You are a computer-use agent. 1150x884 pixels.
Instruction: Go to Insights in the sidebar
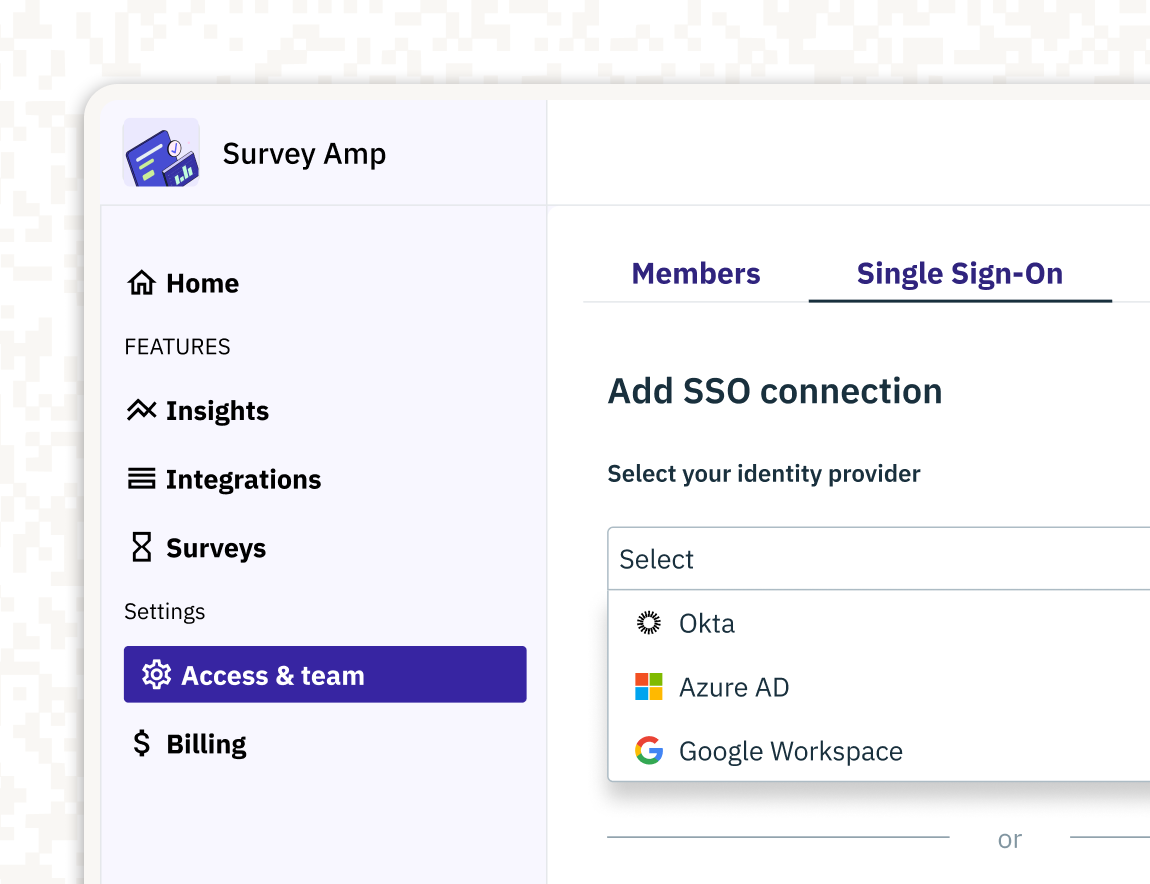217,411
